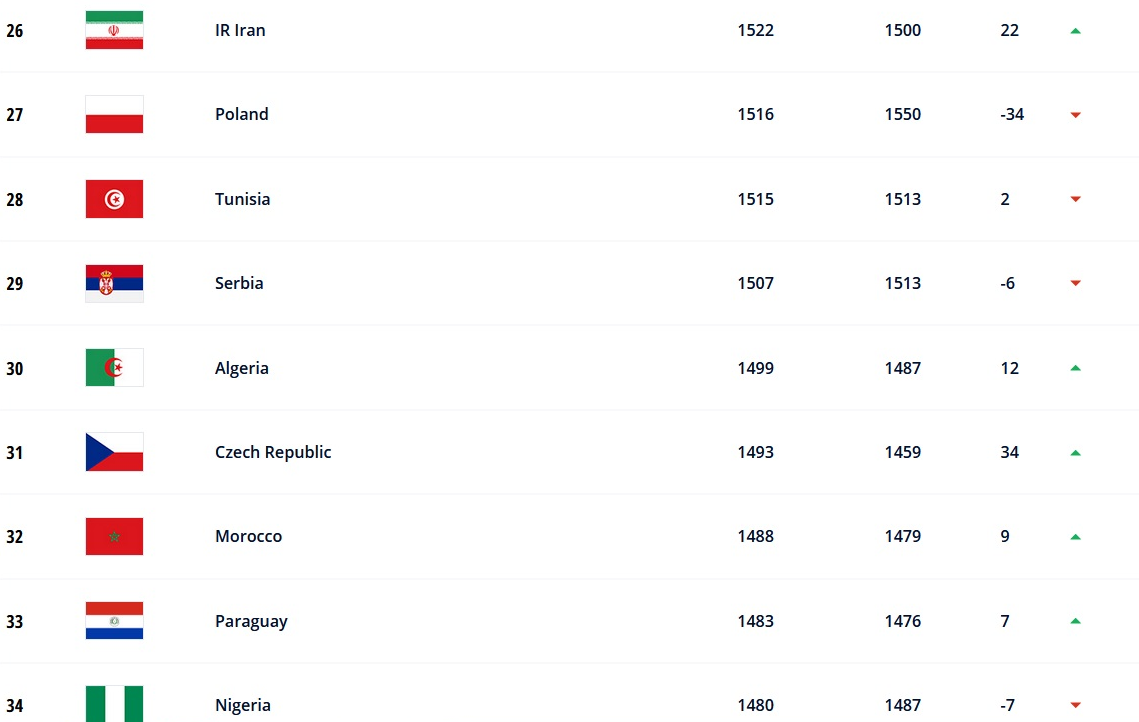
Task: Click the IR Iran flag icon
Action: [x=114, y=30]
